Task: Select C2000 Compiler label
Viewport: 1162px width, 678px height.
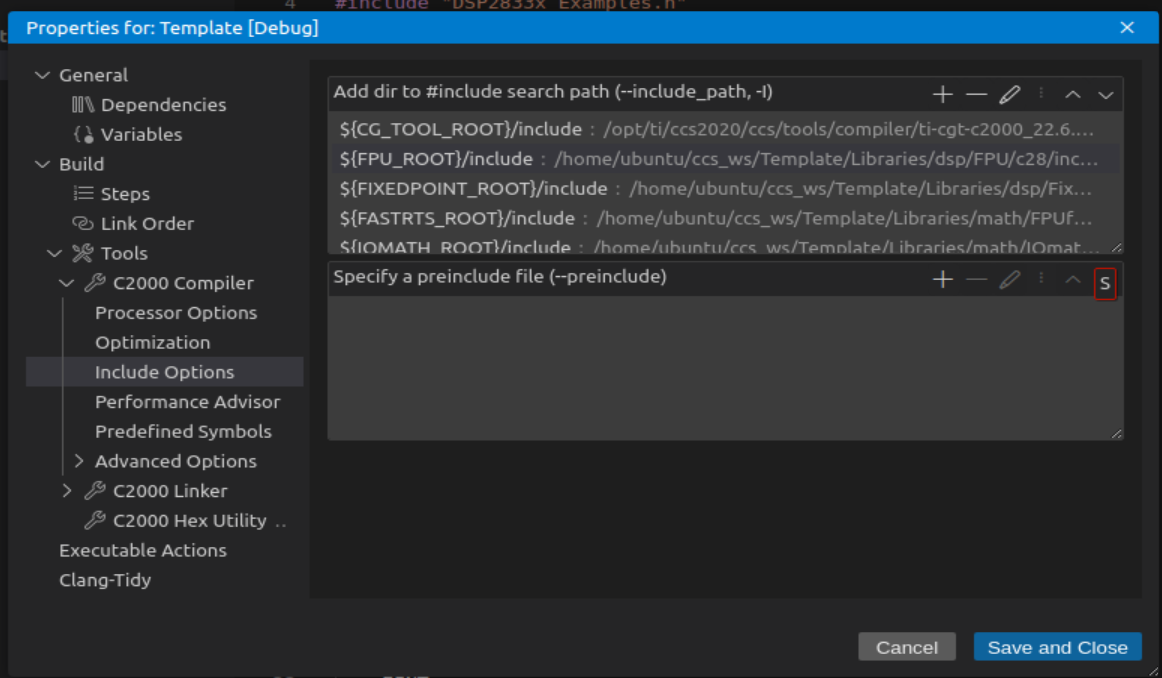Action: coord(183,282)
